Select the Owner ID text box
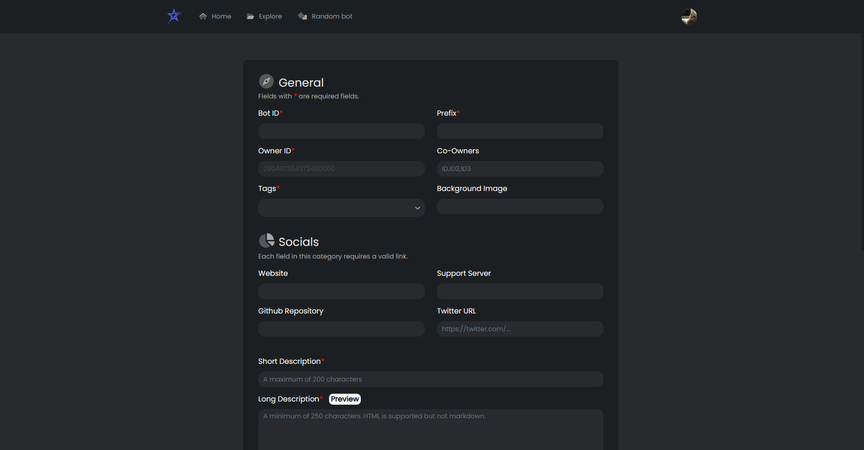864x450 pixels. click(x=341, y=169)
